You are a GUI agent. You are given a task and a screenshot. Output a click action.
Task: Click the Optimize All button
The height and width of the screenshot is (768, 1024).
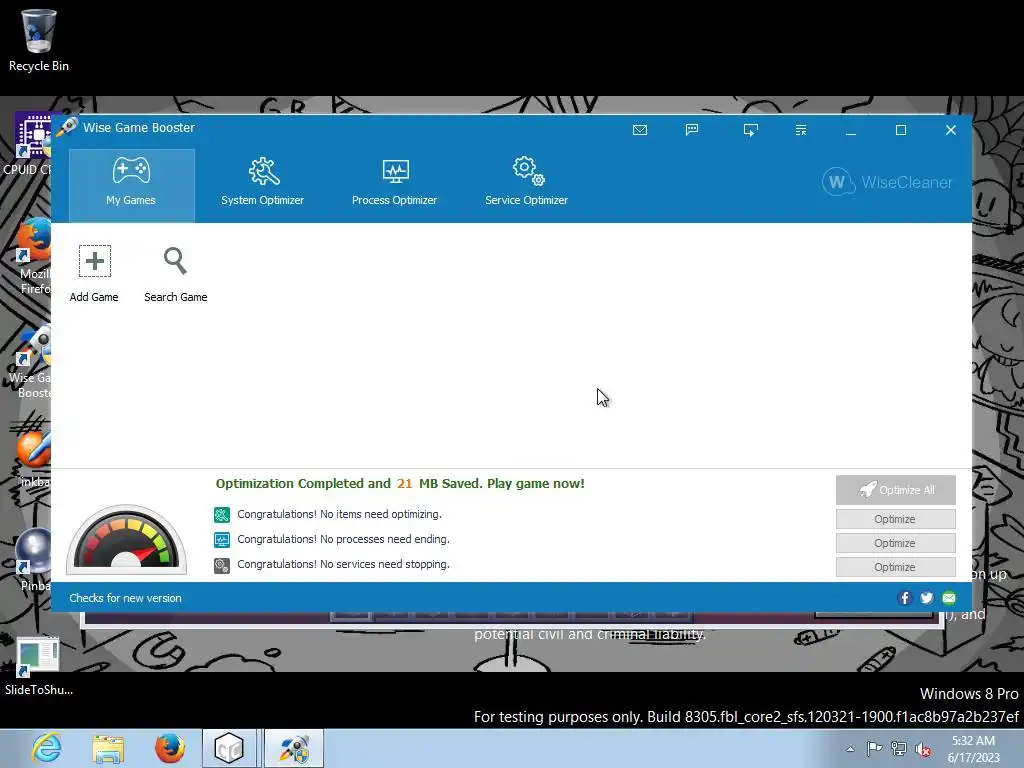point(895,490)
